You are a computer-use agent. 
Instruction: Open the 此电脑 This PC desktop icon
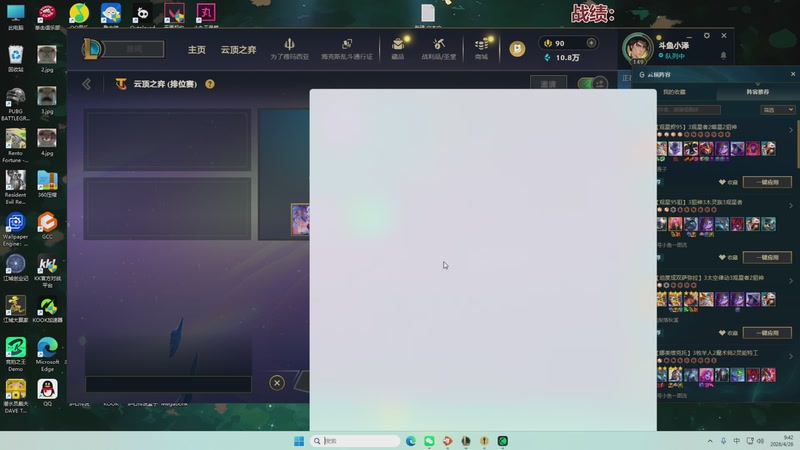pos(15,17)
